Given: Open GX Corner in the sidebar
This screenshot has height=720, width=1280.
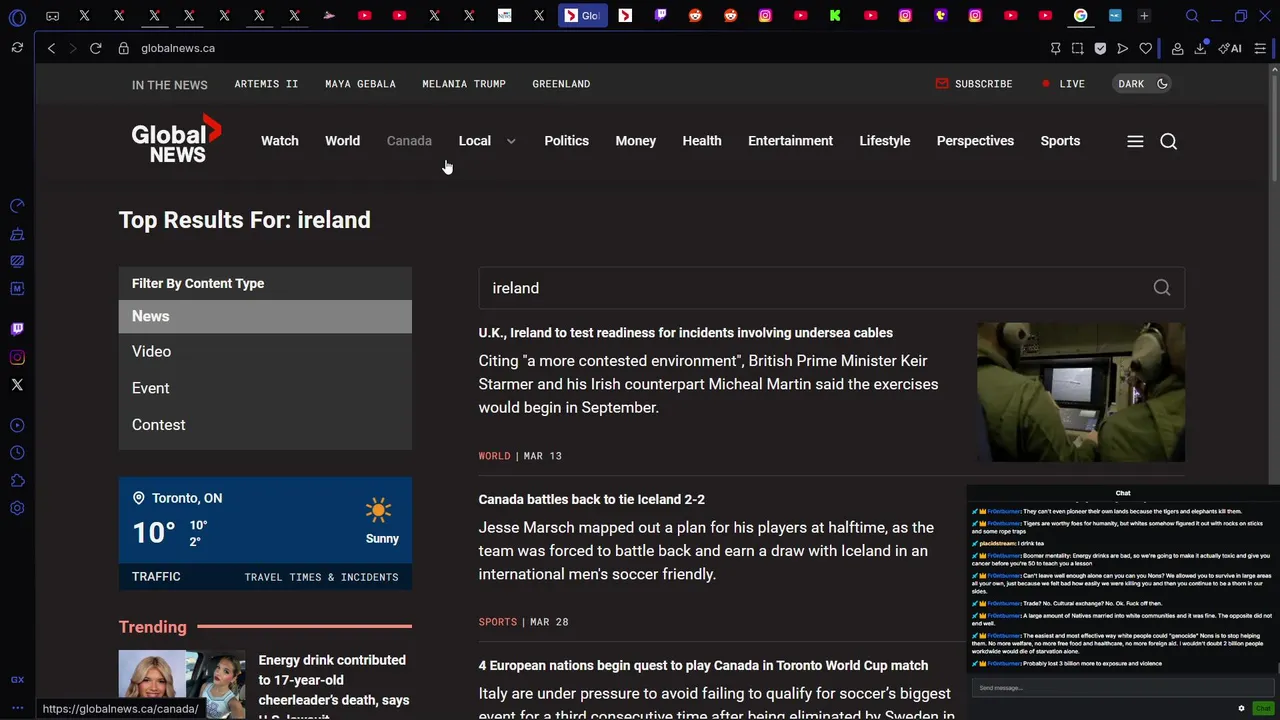Looking at the screenshot, I should [17, 679].
